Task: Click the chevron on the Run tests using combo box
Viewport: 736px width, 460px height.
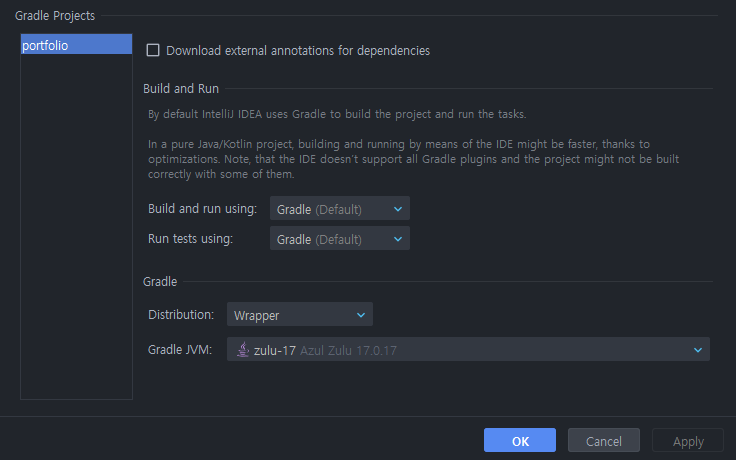Action: [x=398, y=239]
